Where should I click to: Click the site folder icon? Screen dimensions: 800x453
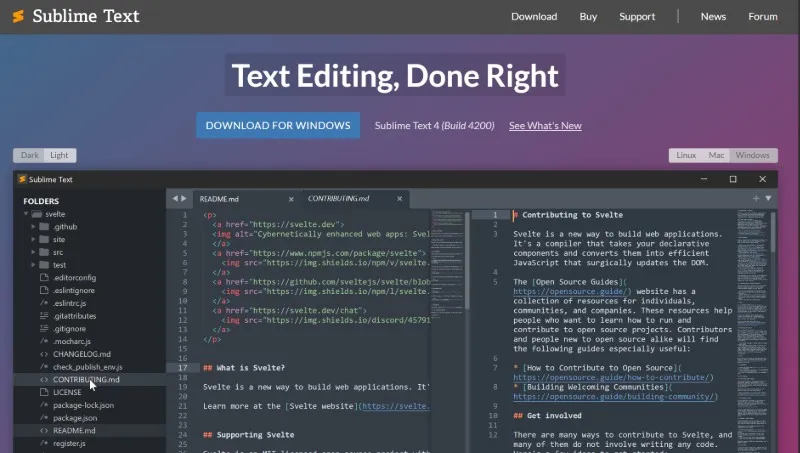coord(44,239)
